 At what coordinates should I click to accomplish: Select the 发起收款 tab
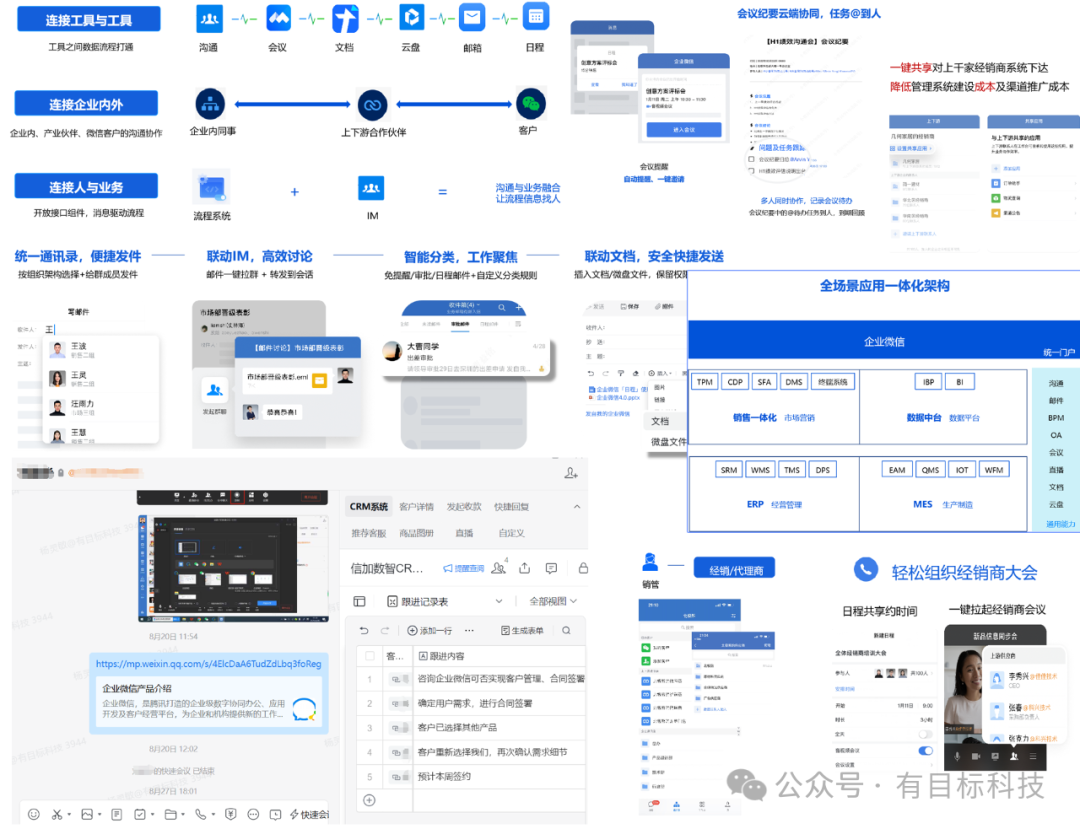click(x=464, y=507)
